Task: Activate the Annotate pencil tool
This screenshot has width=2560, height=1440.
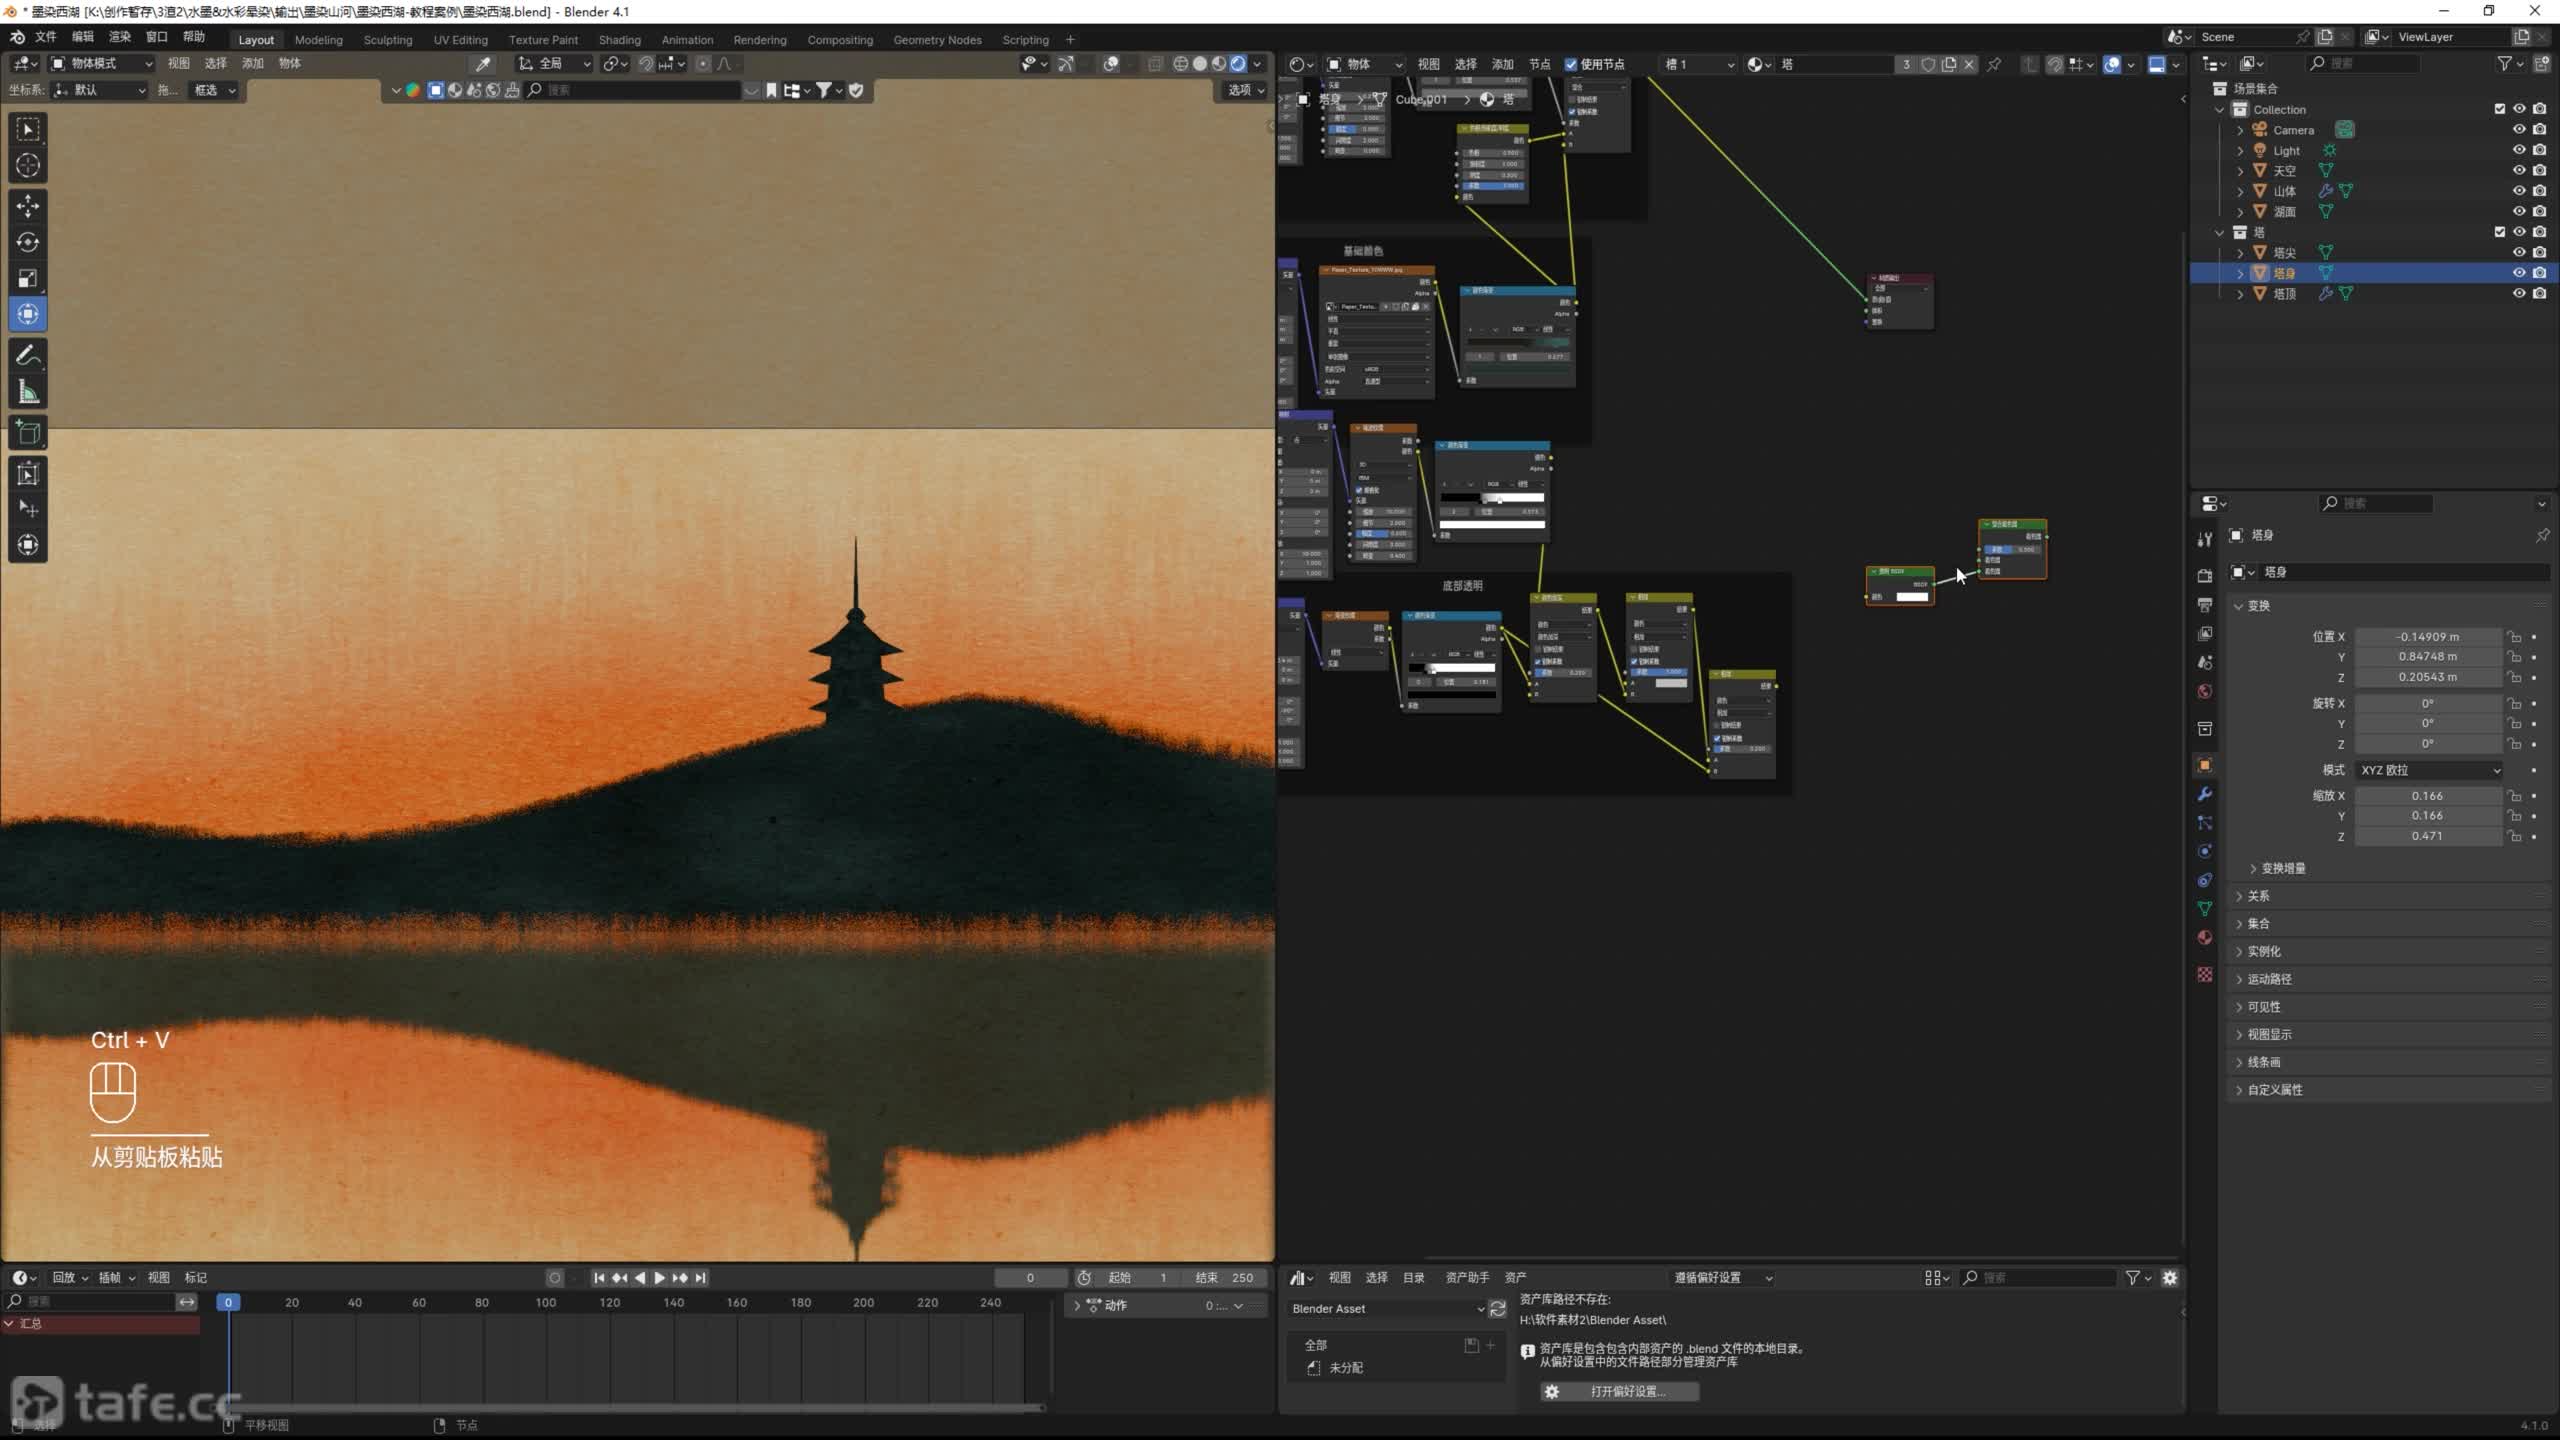Action: (28, 355)
